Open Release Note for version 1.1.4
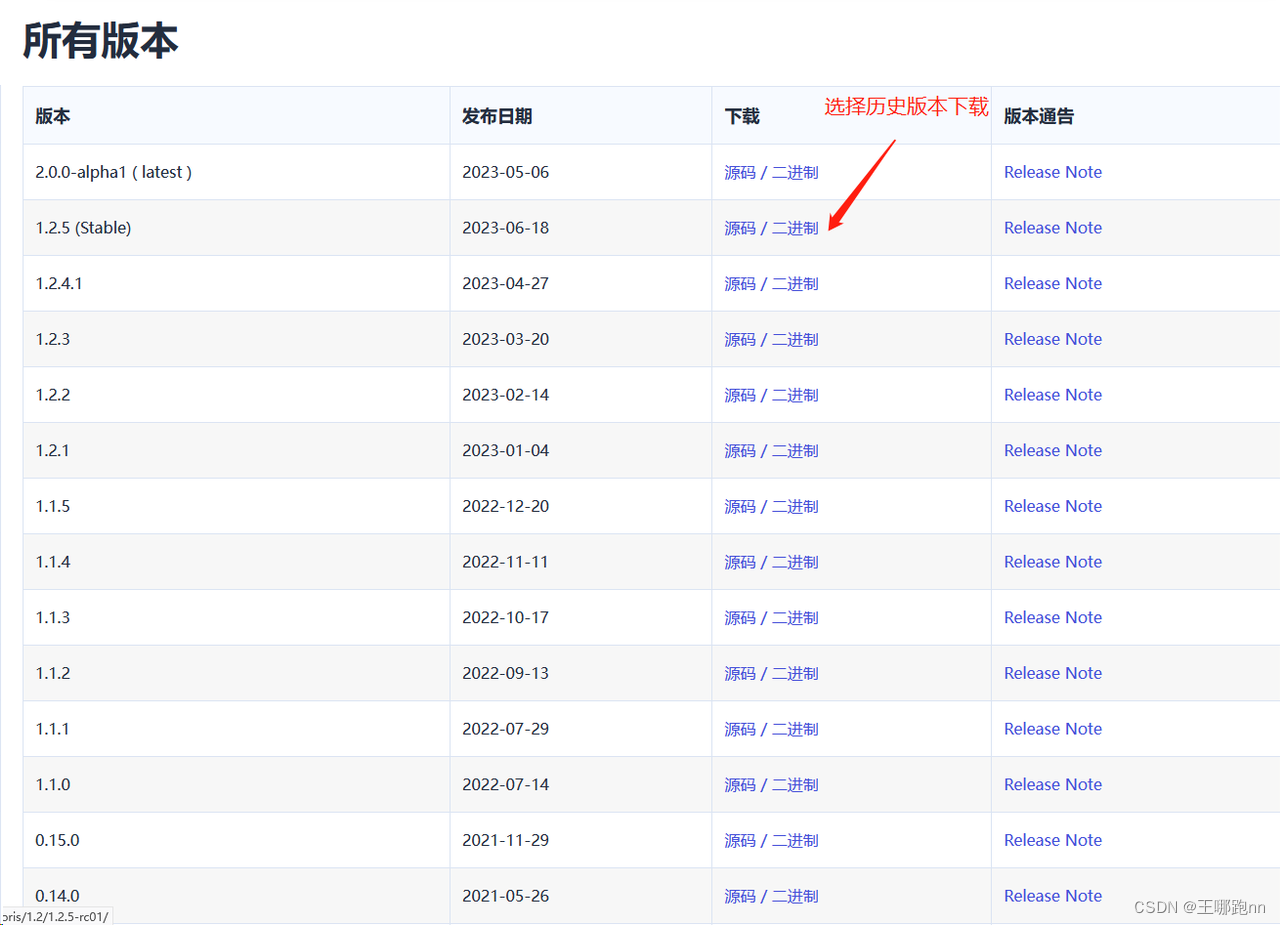Screen dimensions: 1280x925 1053,562
